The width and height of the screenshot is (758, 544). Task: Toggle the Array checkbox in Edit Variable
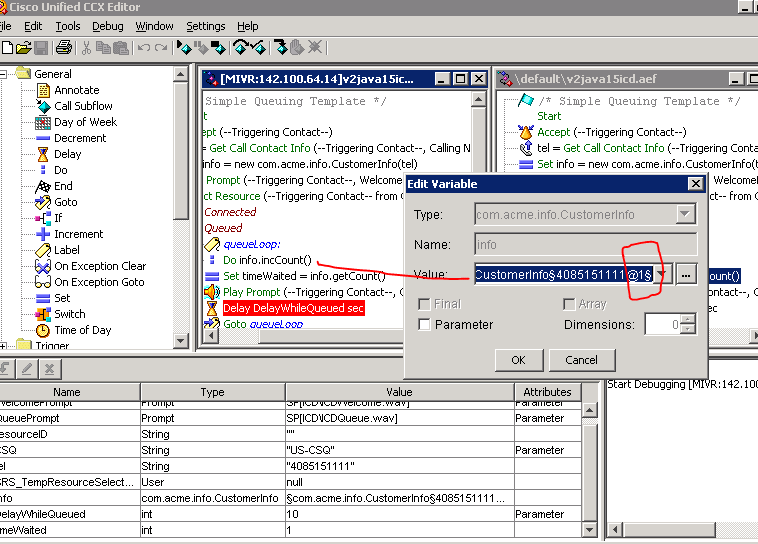[569, 304]
